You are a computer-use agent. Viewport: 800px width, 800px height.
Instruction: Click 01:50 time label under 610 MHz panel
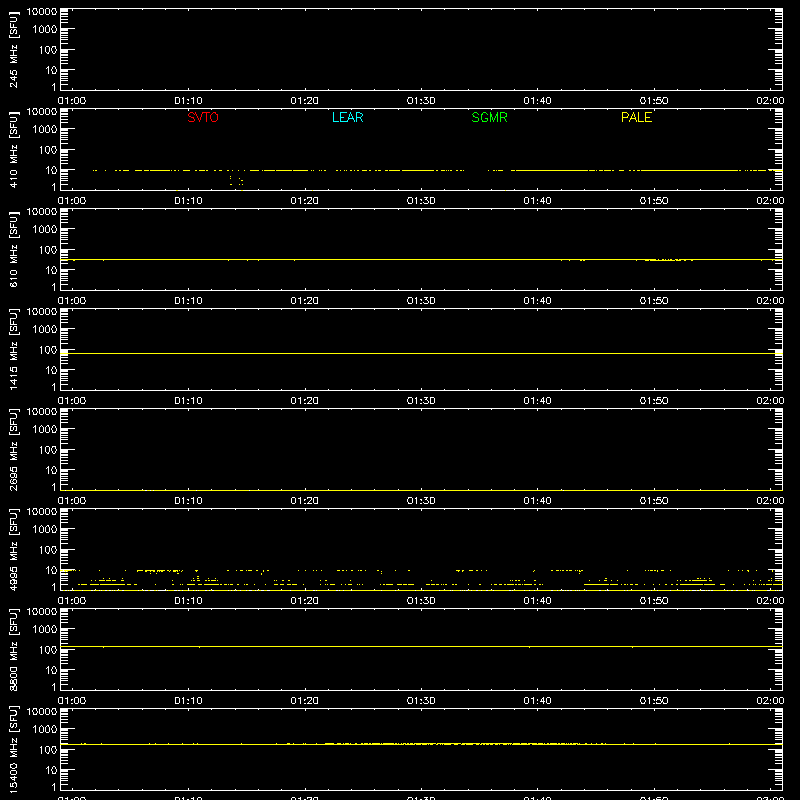coord(654,301)
